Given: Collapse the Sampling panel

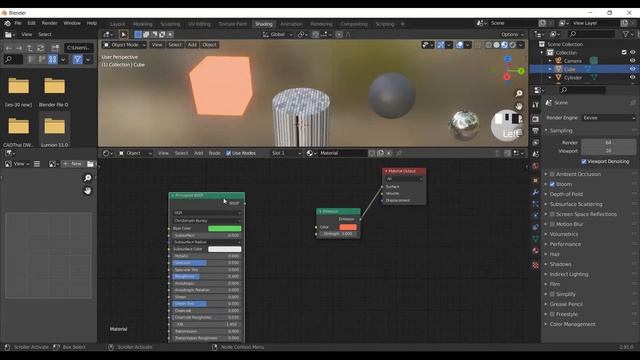Looking at the screenshot, I should (x=561, y=131).
